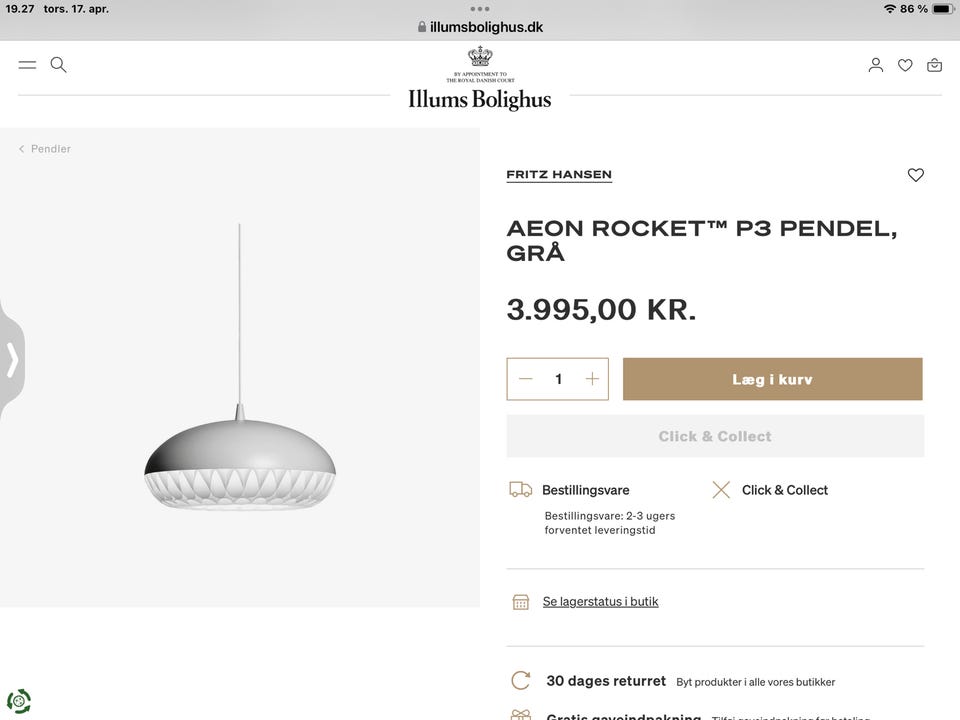This screenshot has width=960, height=720.
Task: Open the Fritz Hansen brand link
Action: [x=559, y=174]
